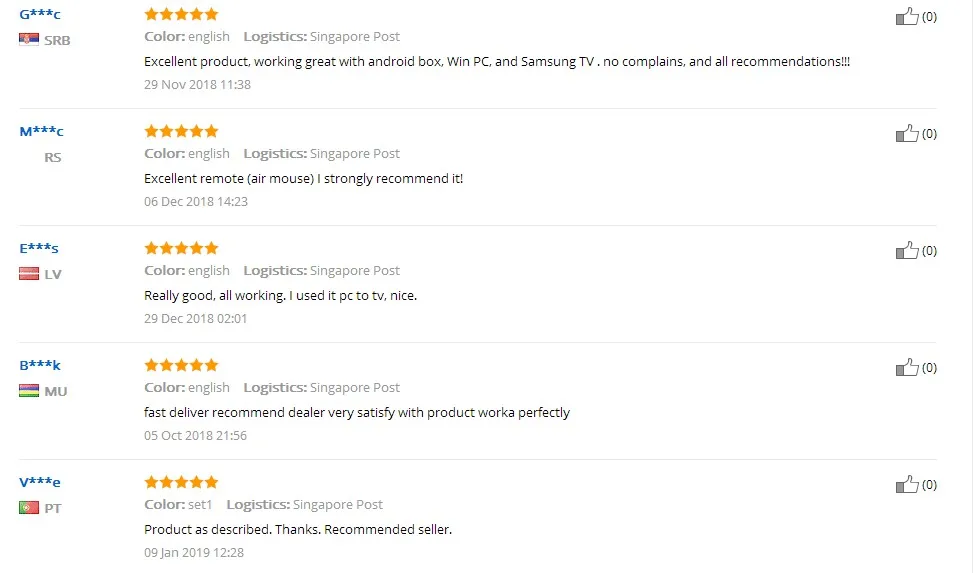973x573 pixels.
Task: Open reviewer G***c's profile
Action: 40,14
